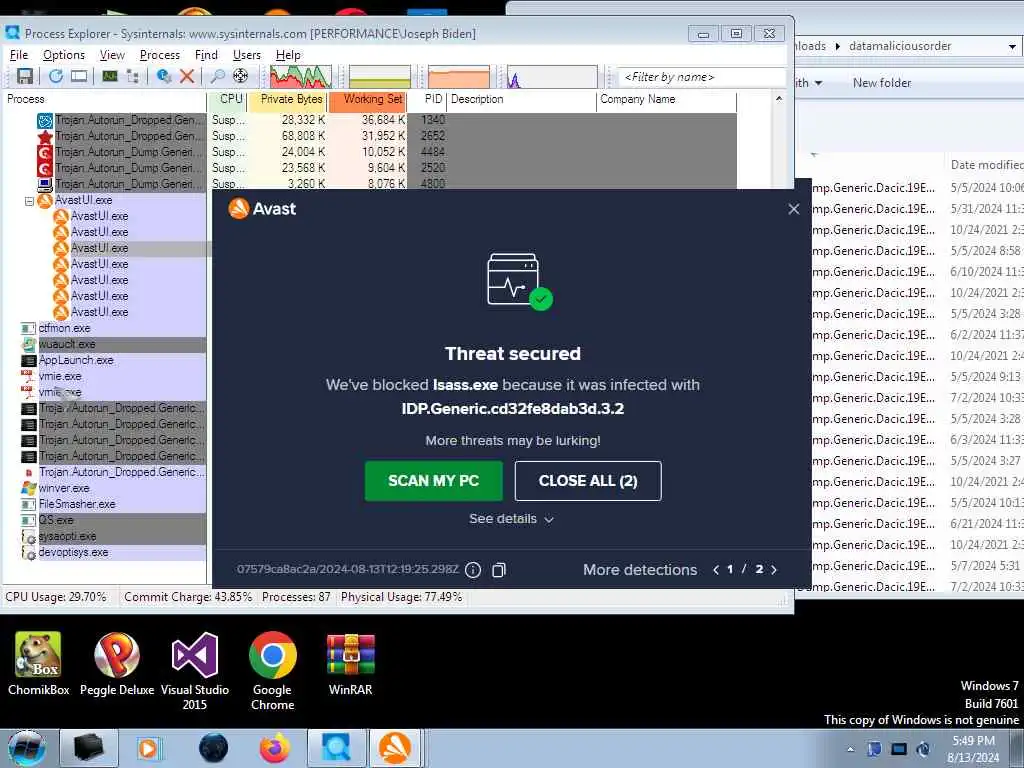The height and width of the screenshot is (768, 1024).
Task: Go to next detection arrow
Action: (775, 570)
